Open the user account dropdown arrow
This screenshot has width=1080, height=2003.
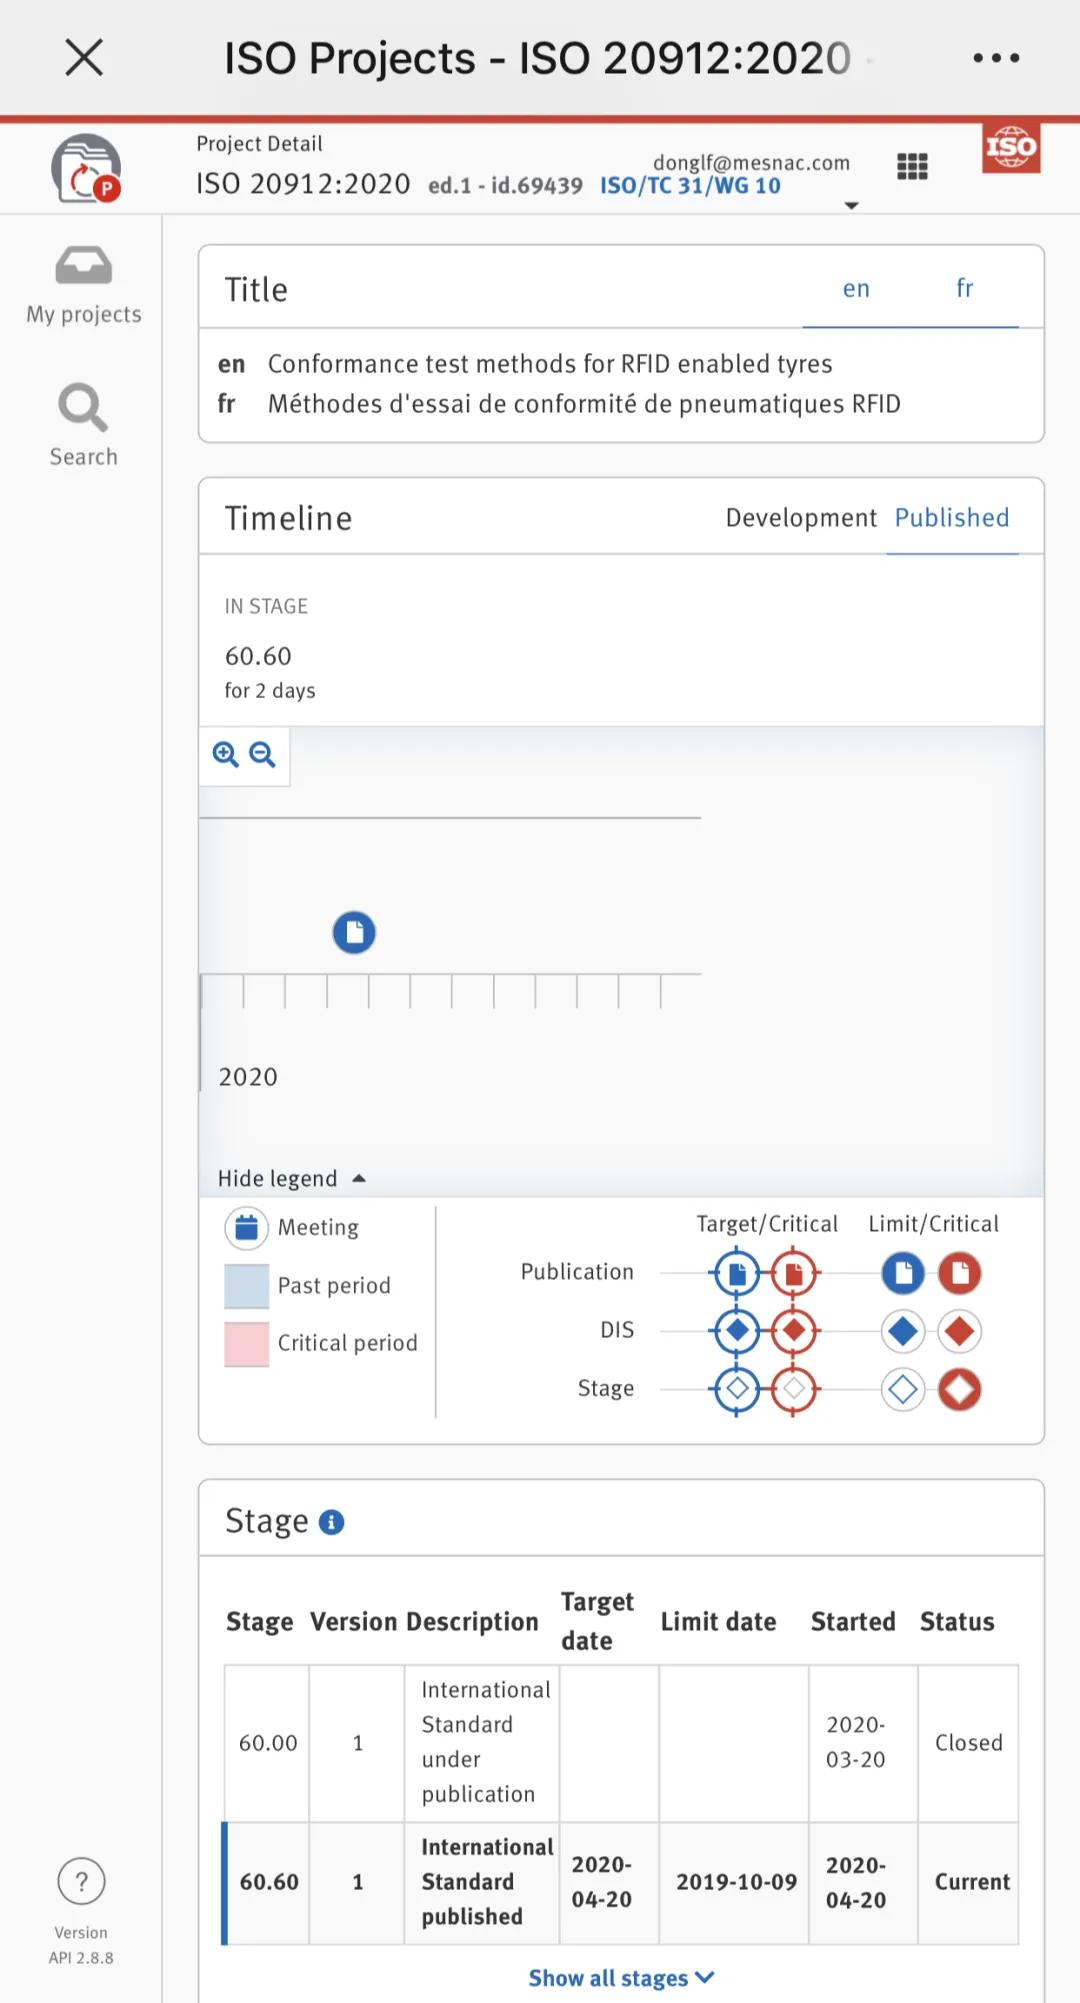[852, 205]
